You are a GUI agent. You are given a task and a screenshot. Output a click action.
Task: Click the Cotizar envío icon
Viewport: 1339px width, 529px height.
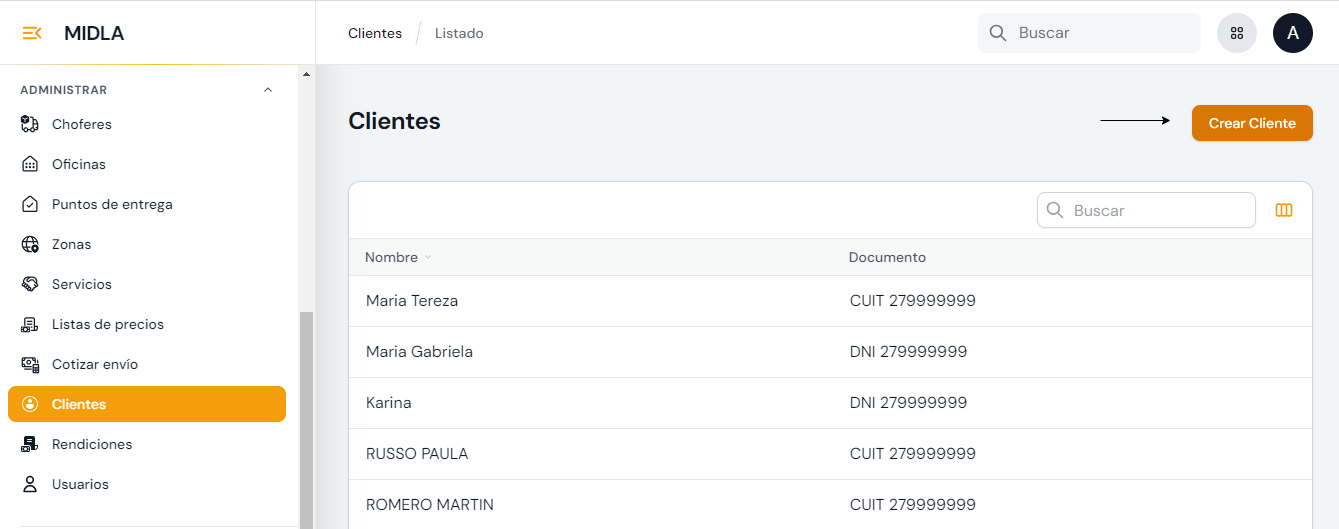click(30, 364)
